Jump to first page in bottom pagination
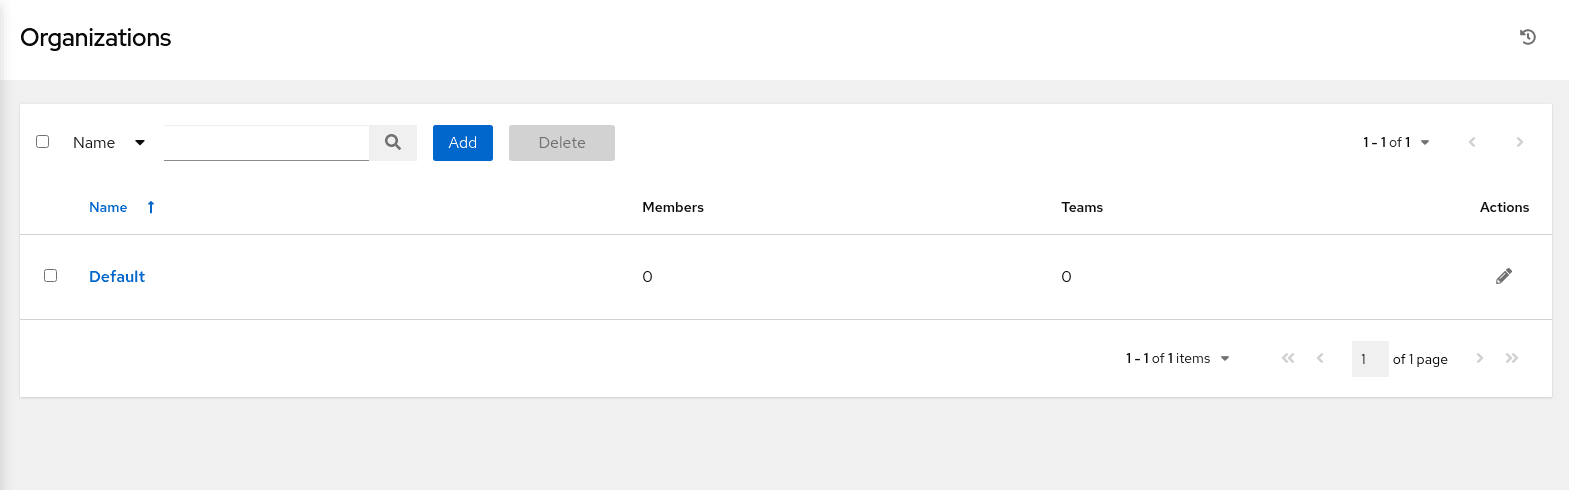Viewport: 1569px width, 490px height. (x=1288, y=358)
